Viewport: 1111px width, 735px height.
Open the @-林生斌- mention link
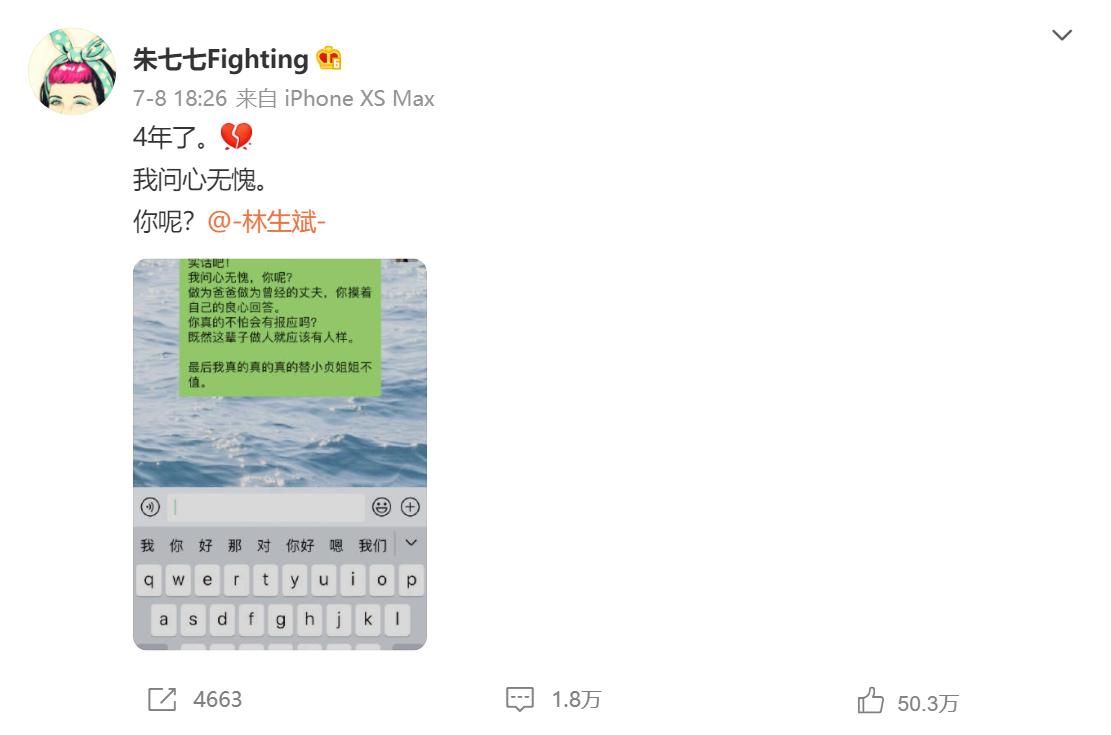tap(264, 222)
